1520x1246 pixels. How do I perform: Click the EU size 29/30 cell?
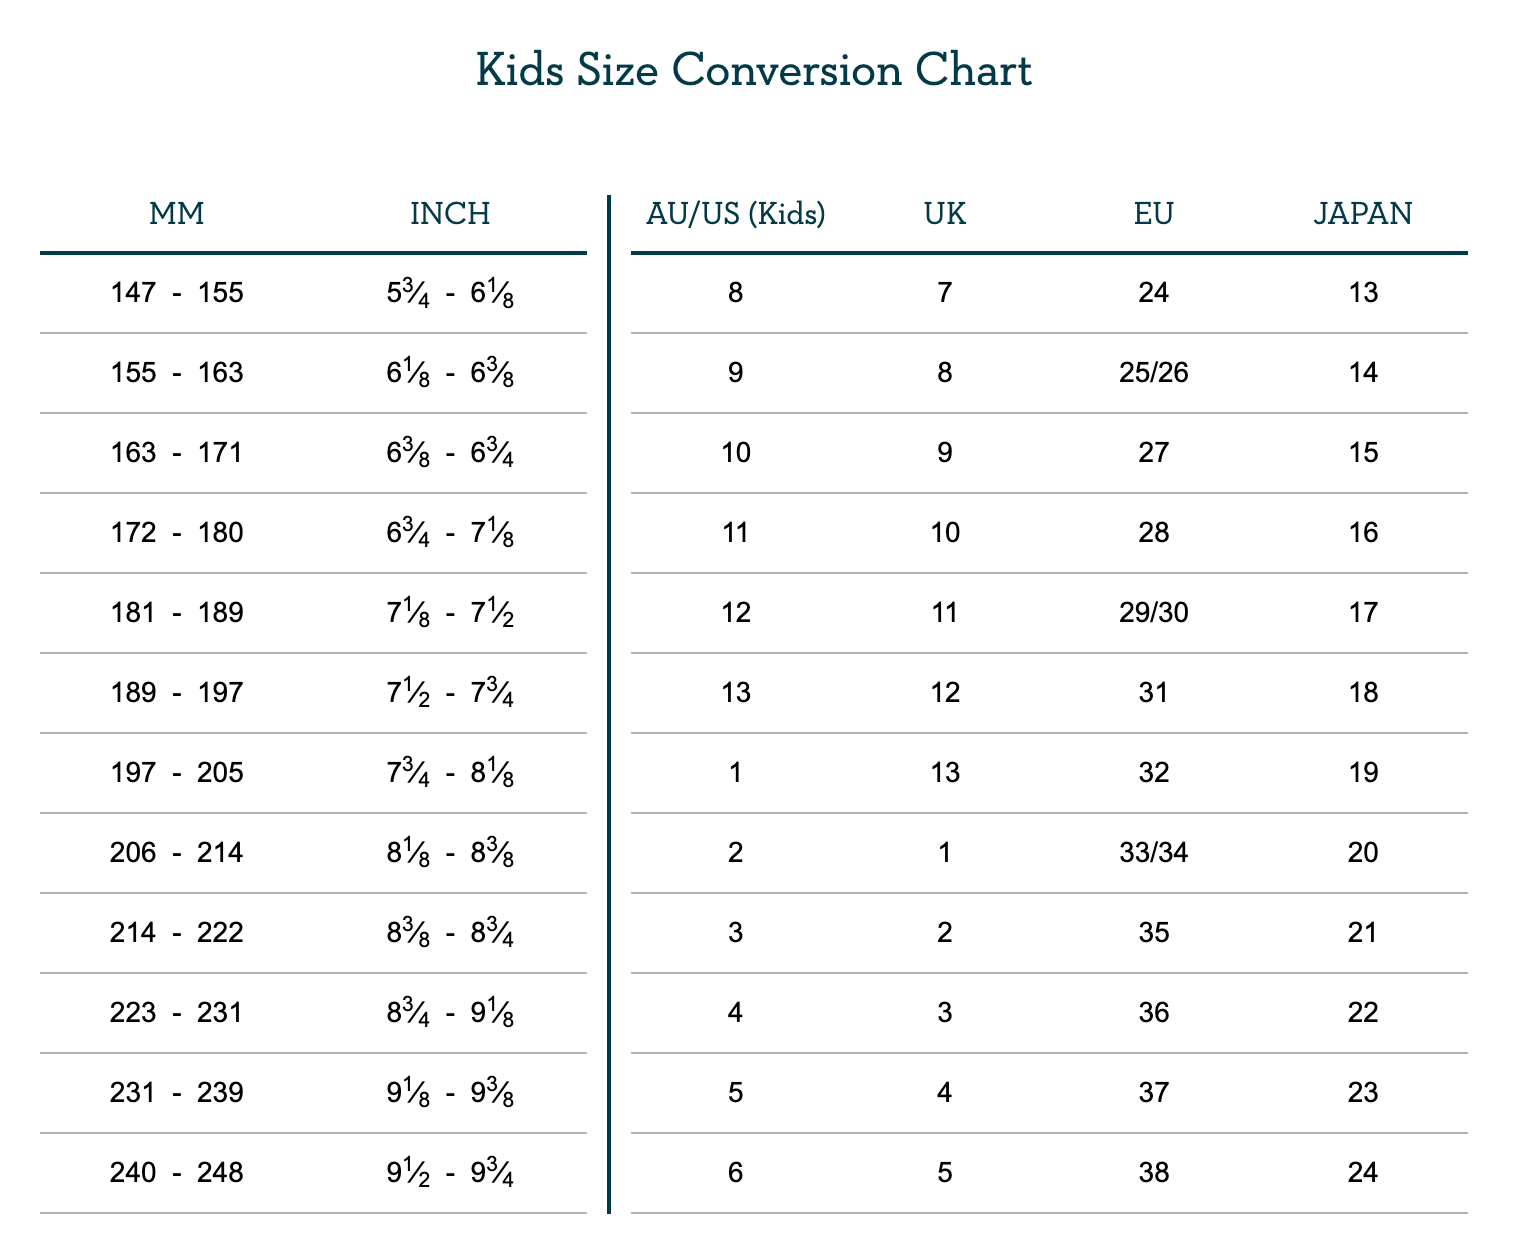coord(1154,613)
